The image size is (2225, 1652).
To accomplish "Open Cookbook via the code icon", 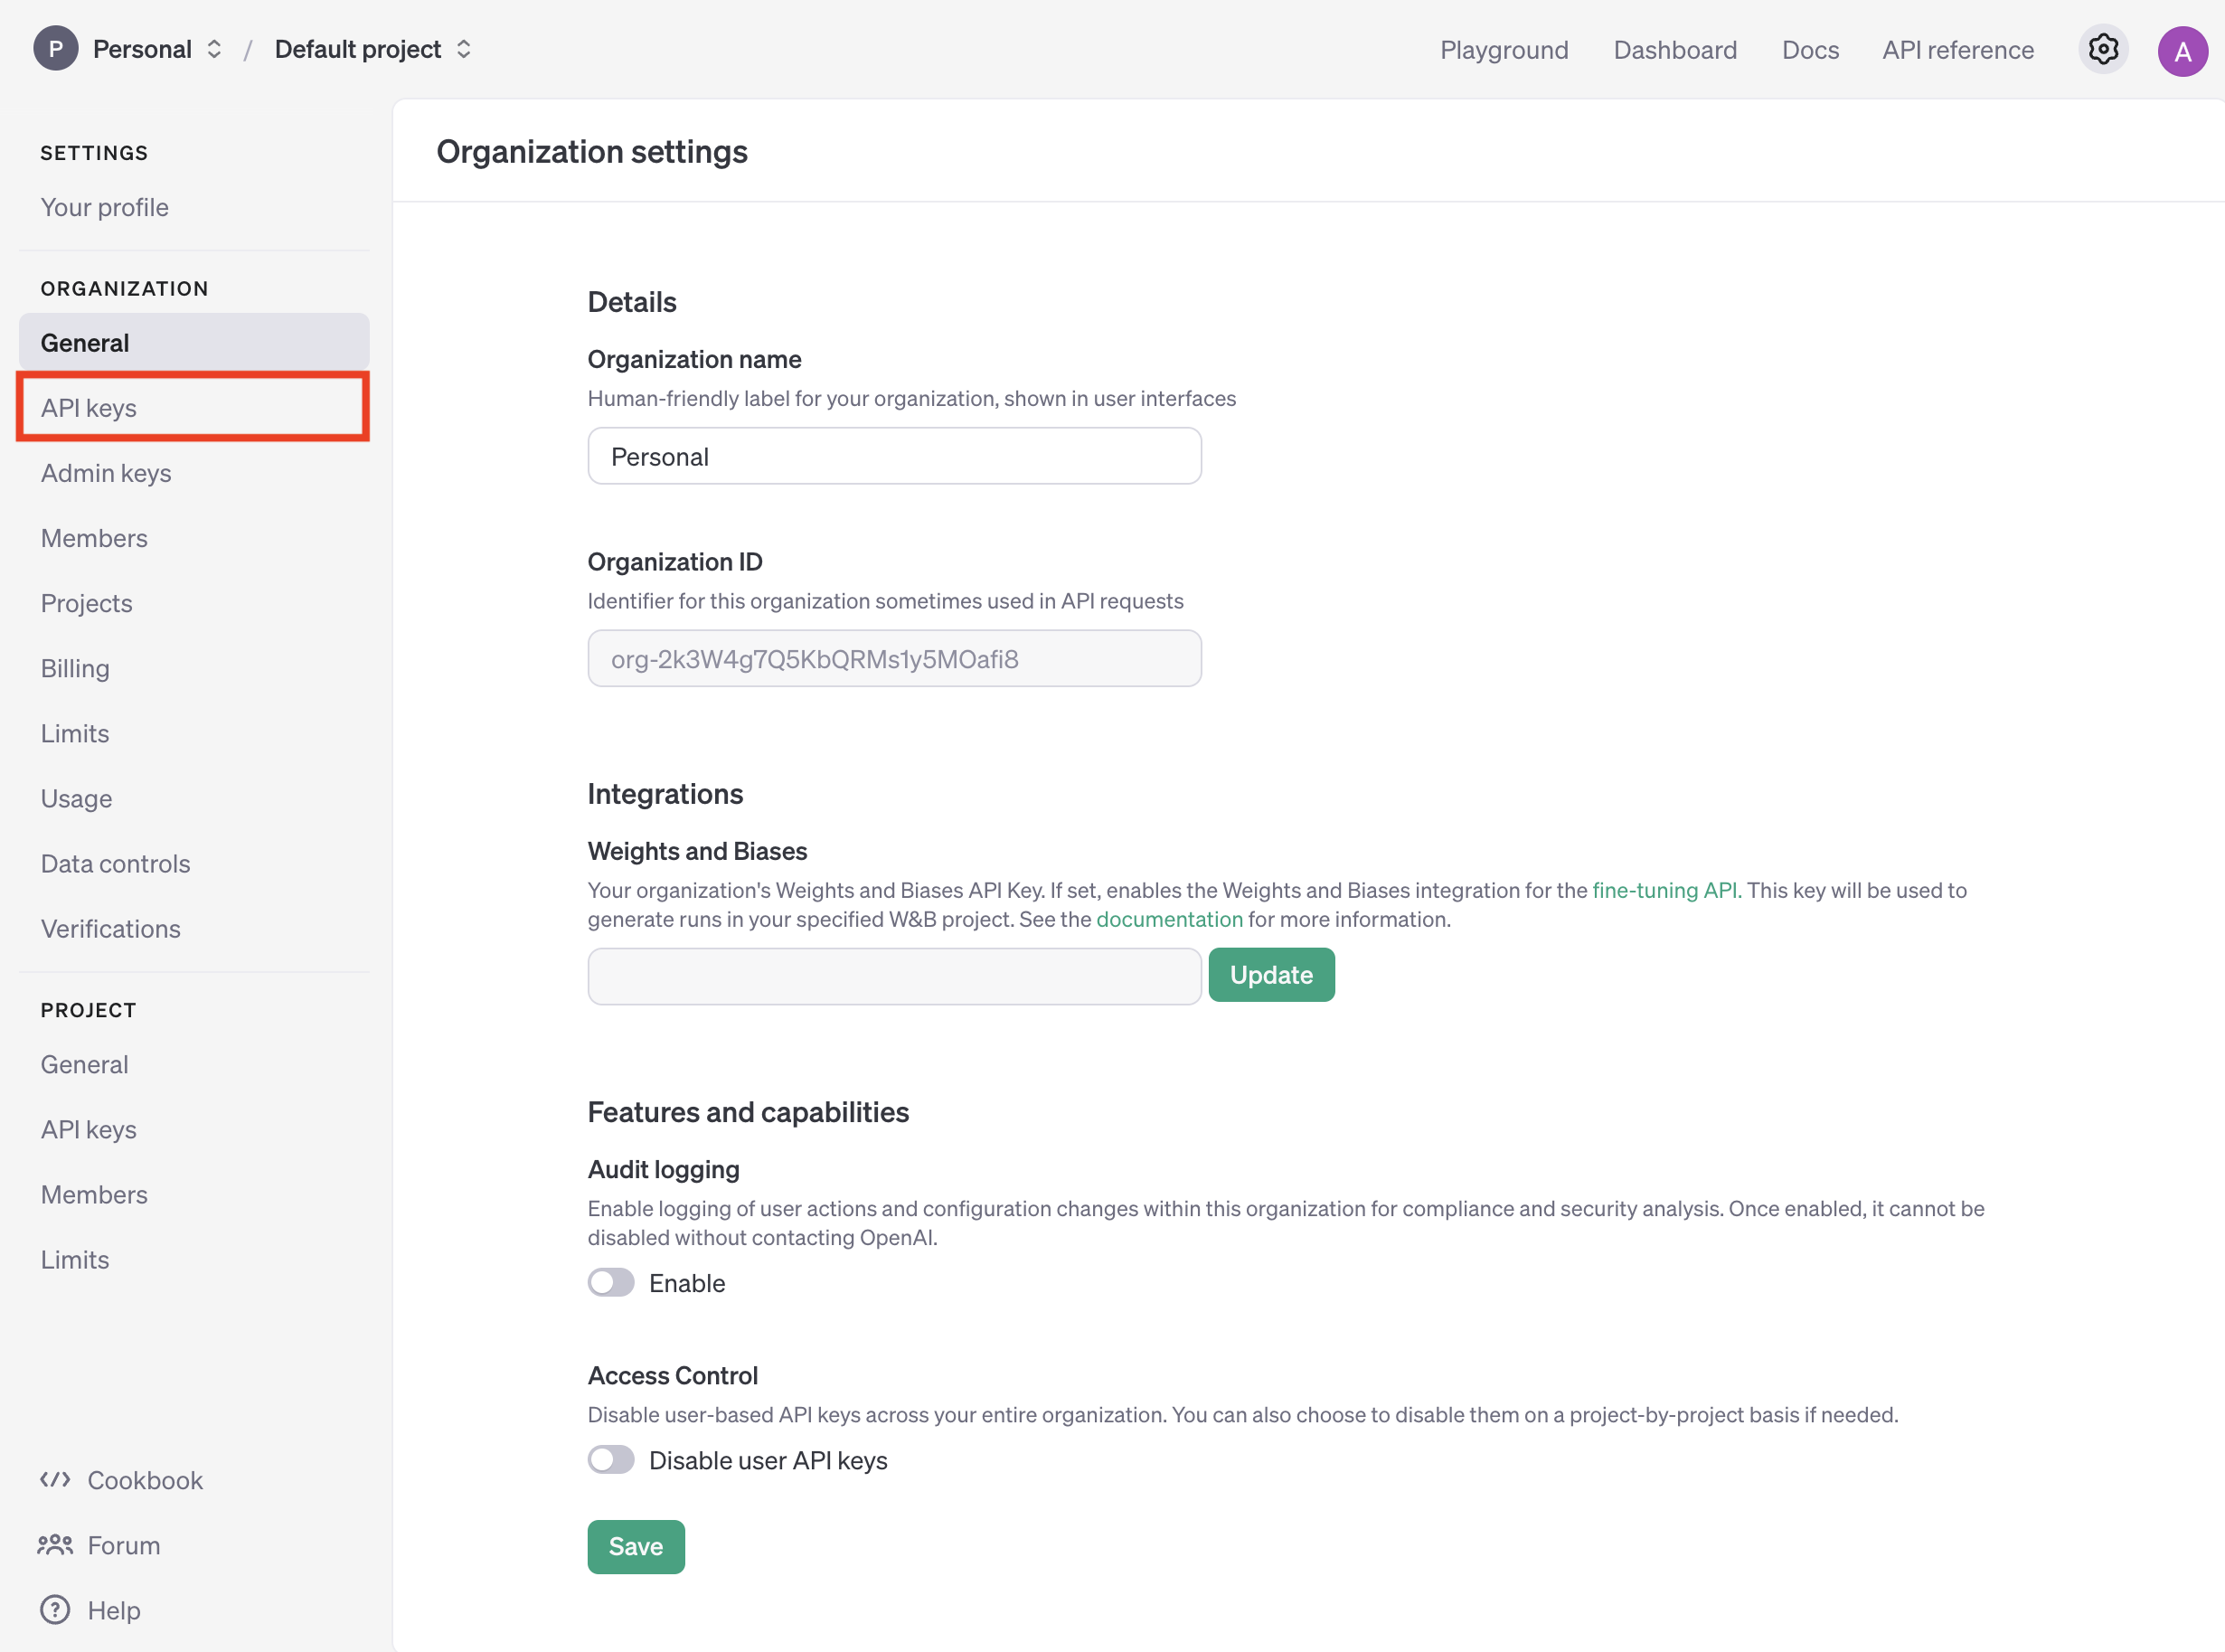I will click(x=55, y=1479).
